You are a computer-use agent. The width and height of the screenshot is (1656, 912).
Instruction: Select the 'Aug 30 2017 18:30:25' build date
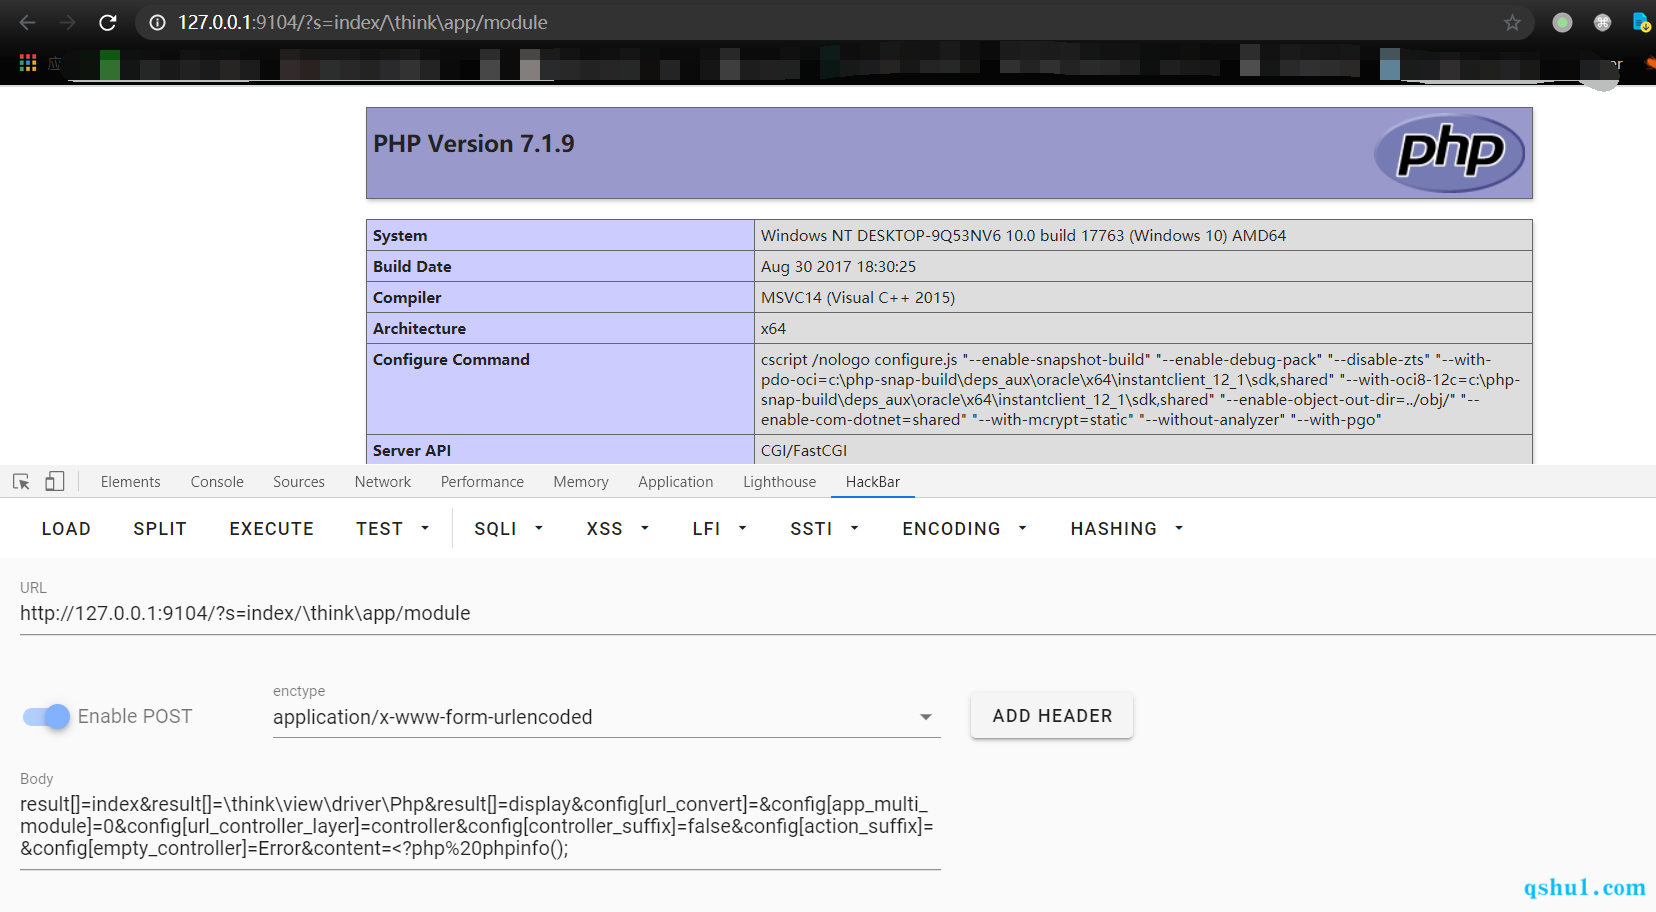(x=838, y=267)
